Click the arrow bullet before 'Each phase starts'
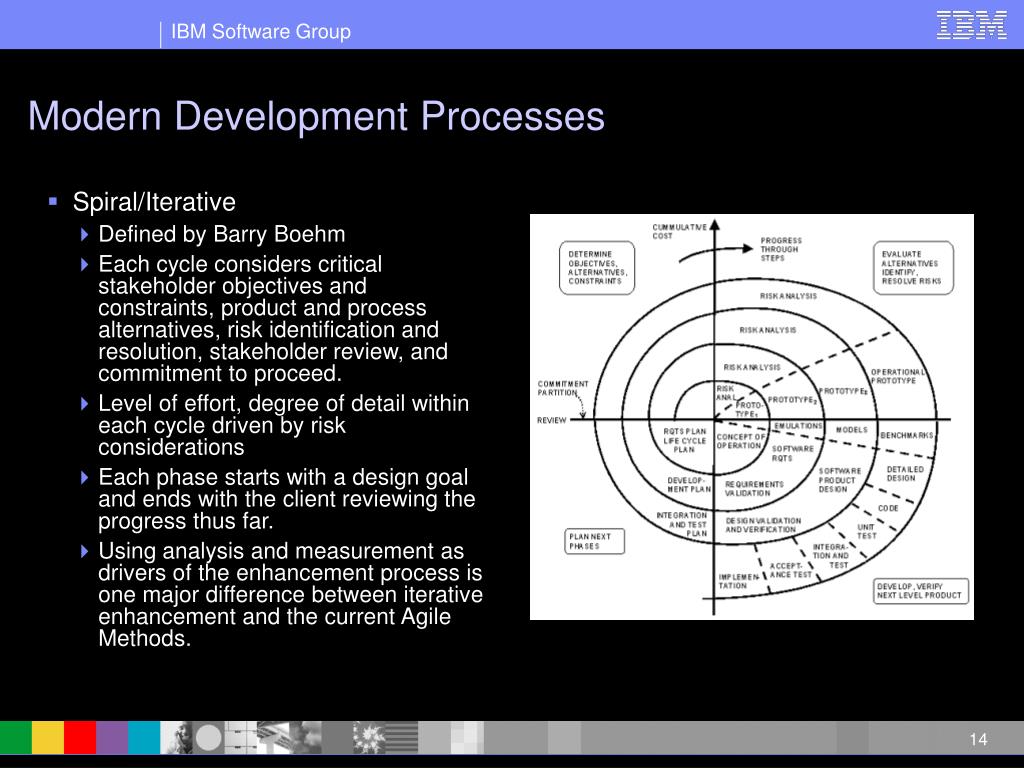The height and width of the screenshot is (768, 1024). 84,477
